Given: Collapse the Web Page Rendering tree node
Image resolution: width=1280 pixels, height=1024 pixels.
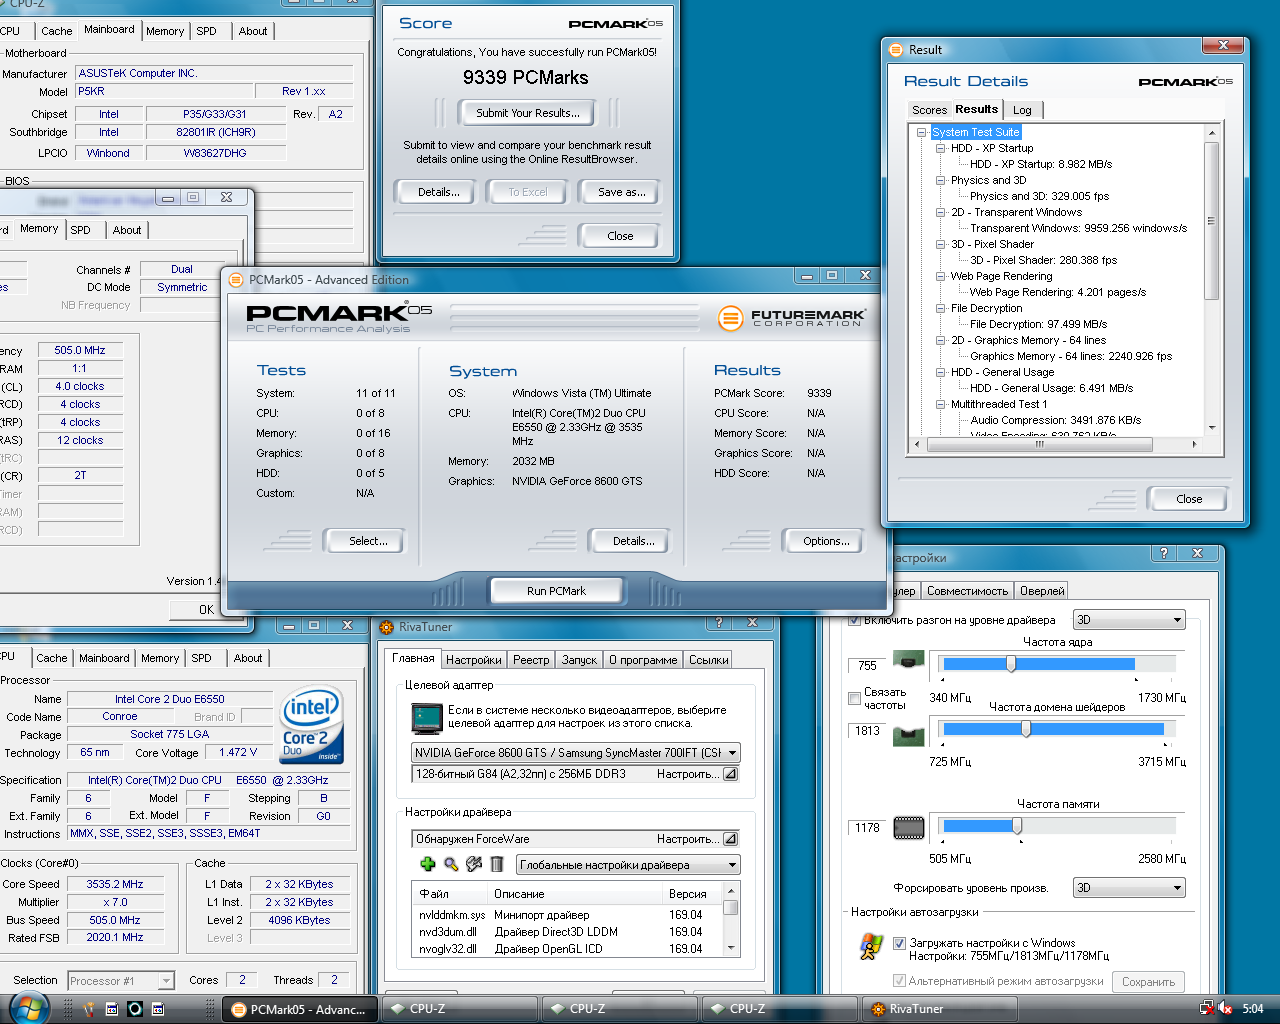Looking at the screenshot, I should [941, 276].
